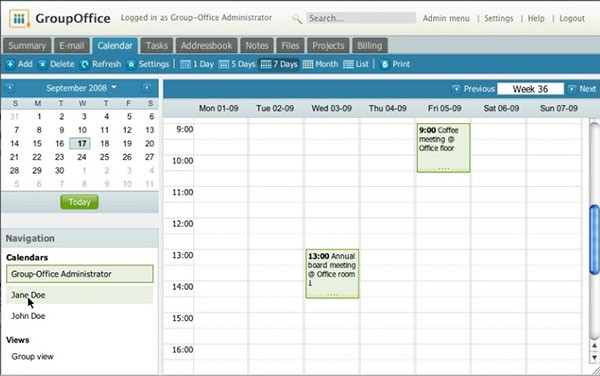Open the 13:00 Annual board meeting event
Screen dimensions: 600x376
[x=332, y=274]
